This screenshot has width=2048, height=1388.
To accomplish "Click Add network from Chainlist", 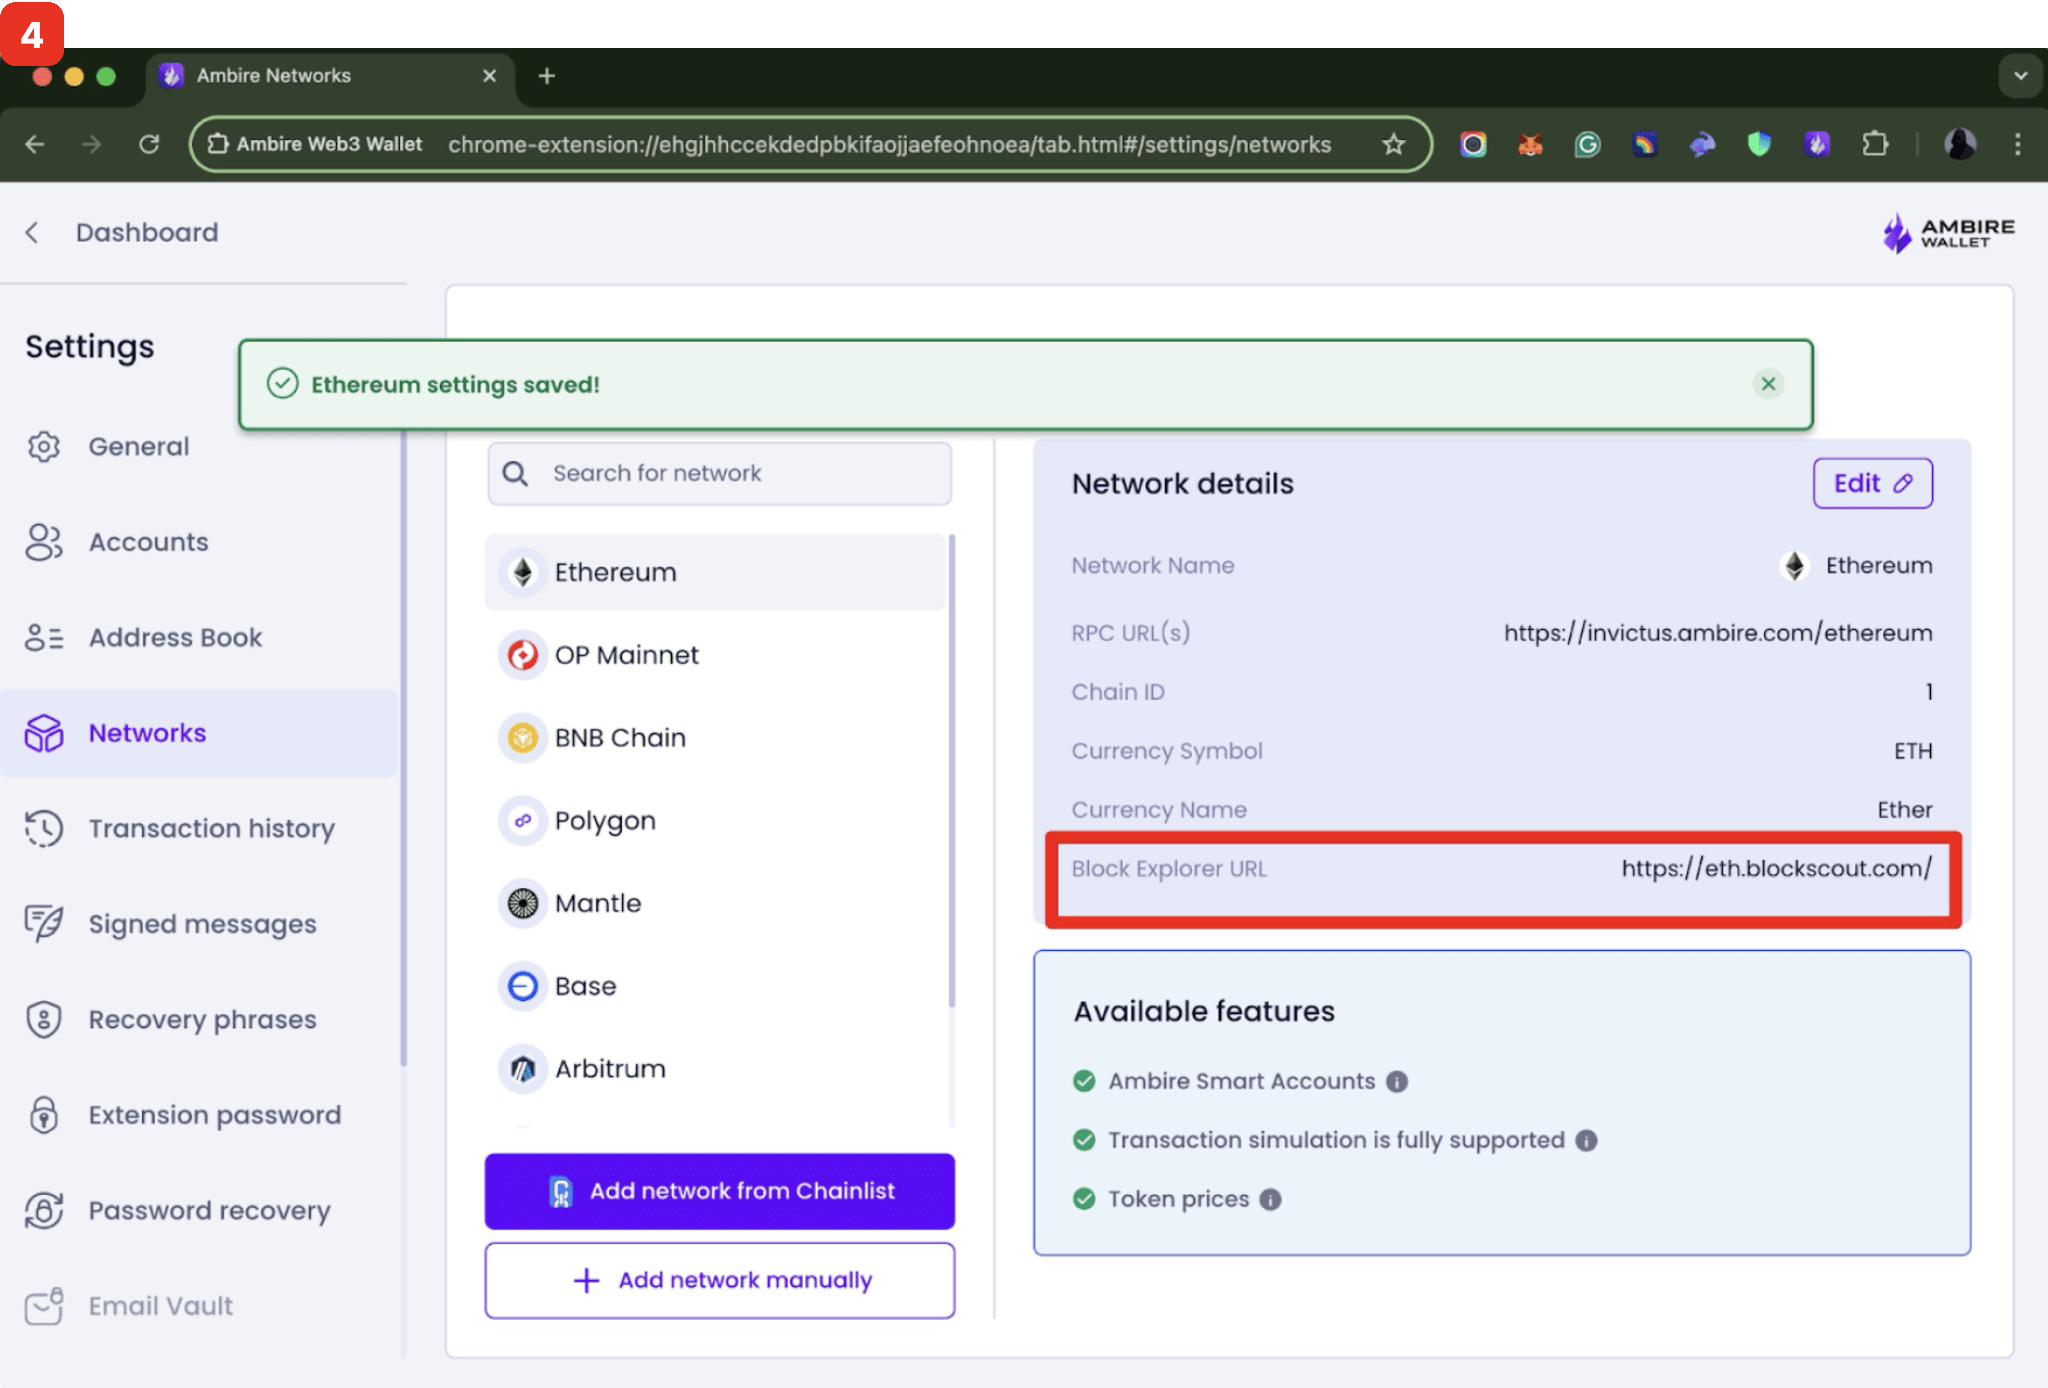I will tap(719, 1191).
